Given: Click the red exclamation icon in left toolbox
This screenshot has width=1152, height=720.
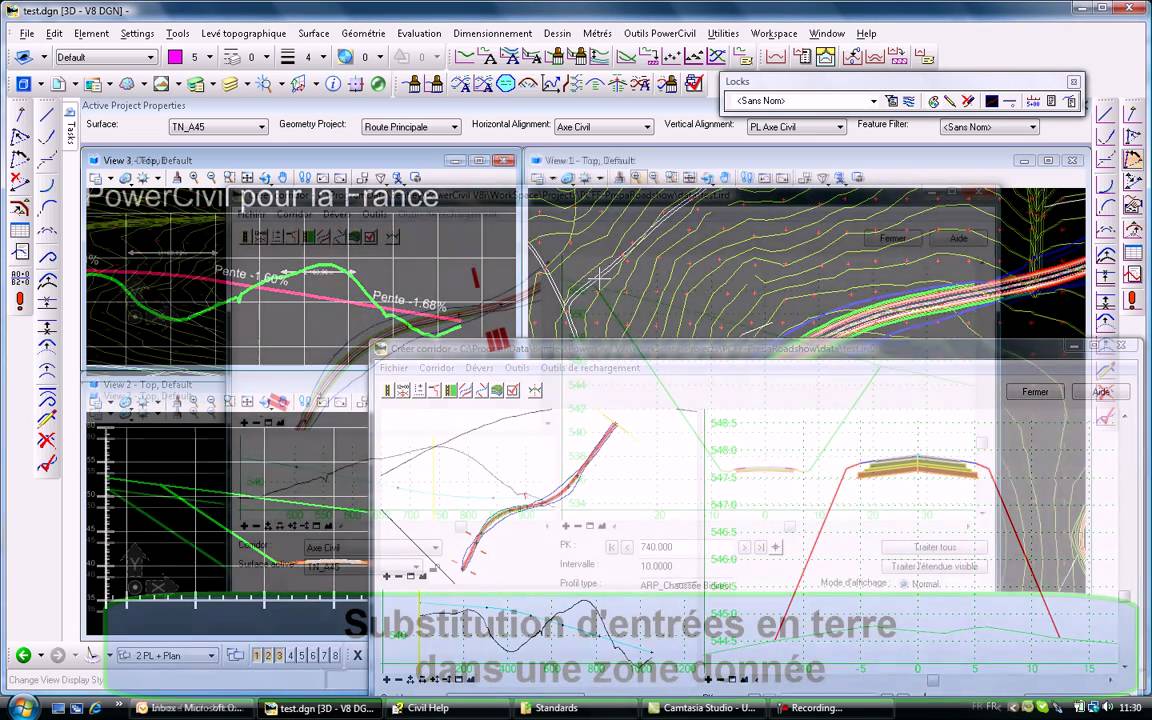Looking at the screenshot, I should coord(20,300).
